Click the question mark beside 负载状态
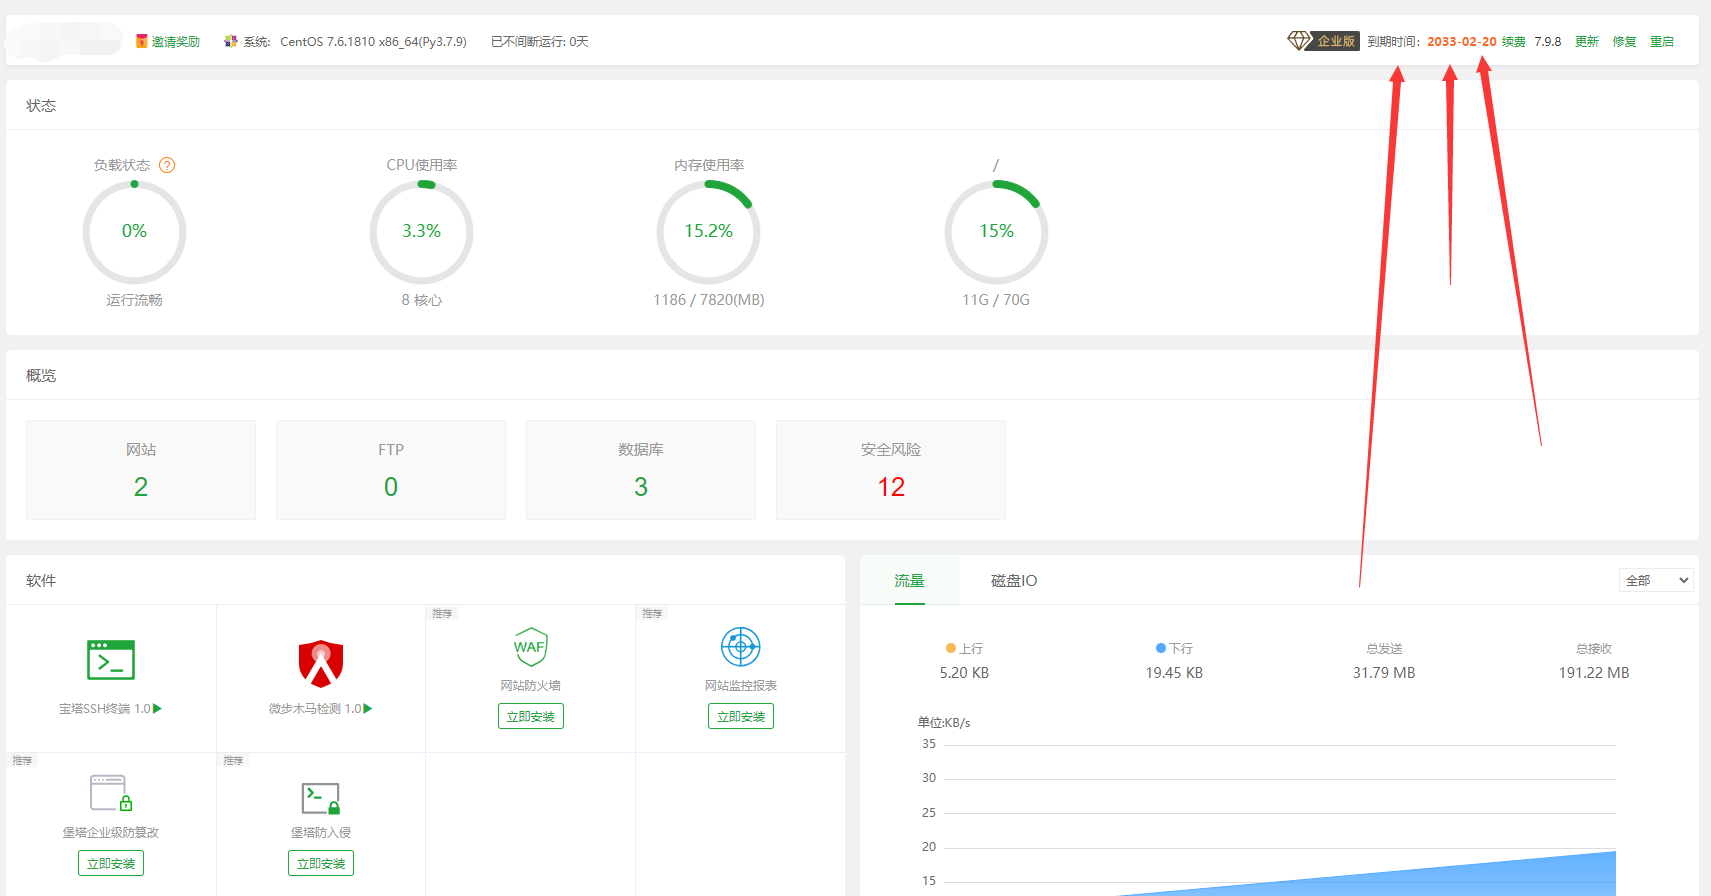Screen dimensions: 1711x896 coord(167,165)
